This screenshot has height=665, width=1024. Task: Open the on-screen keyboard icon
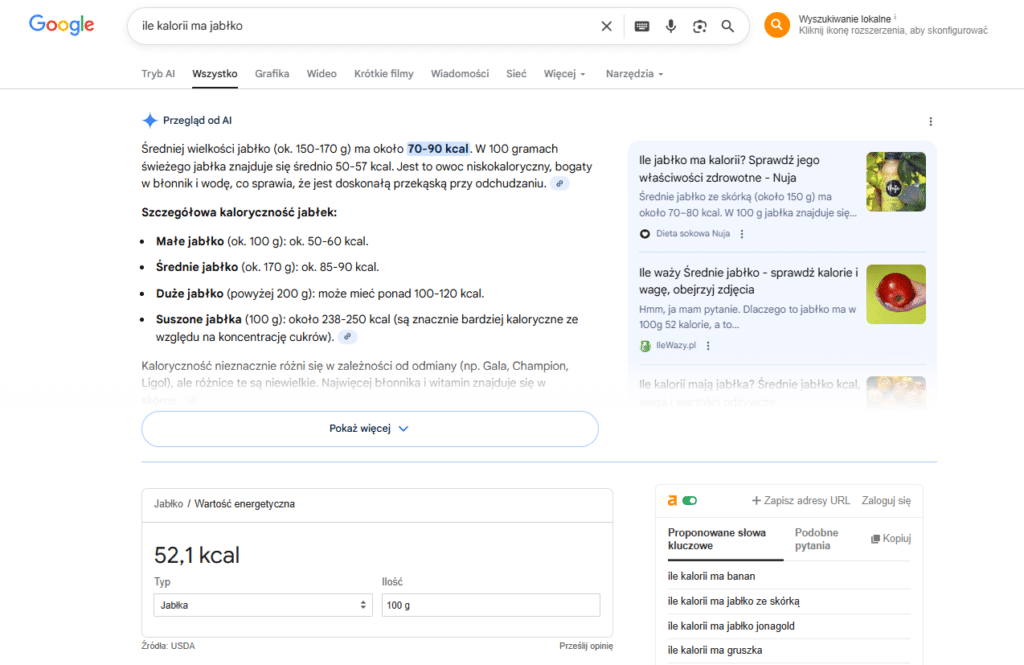click(x=641, y=26)
